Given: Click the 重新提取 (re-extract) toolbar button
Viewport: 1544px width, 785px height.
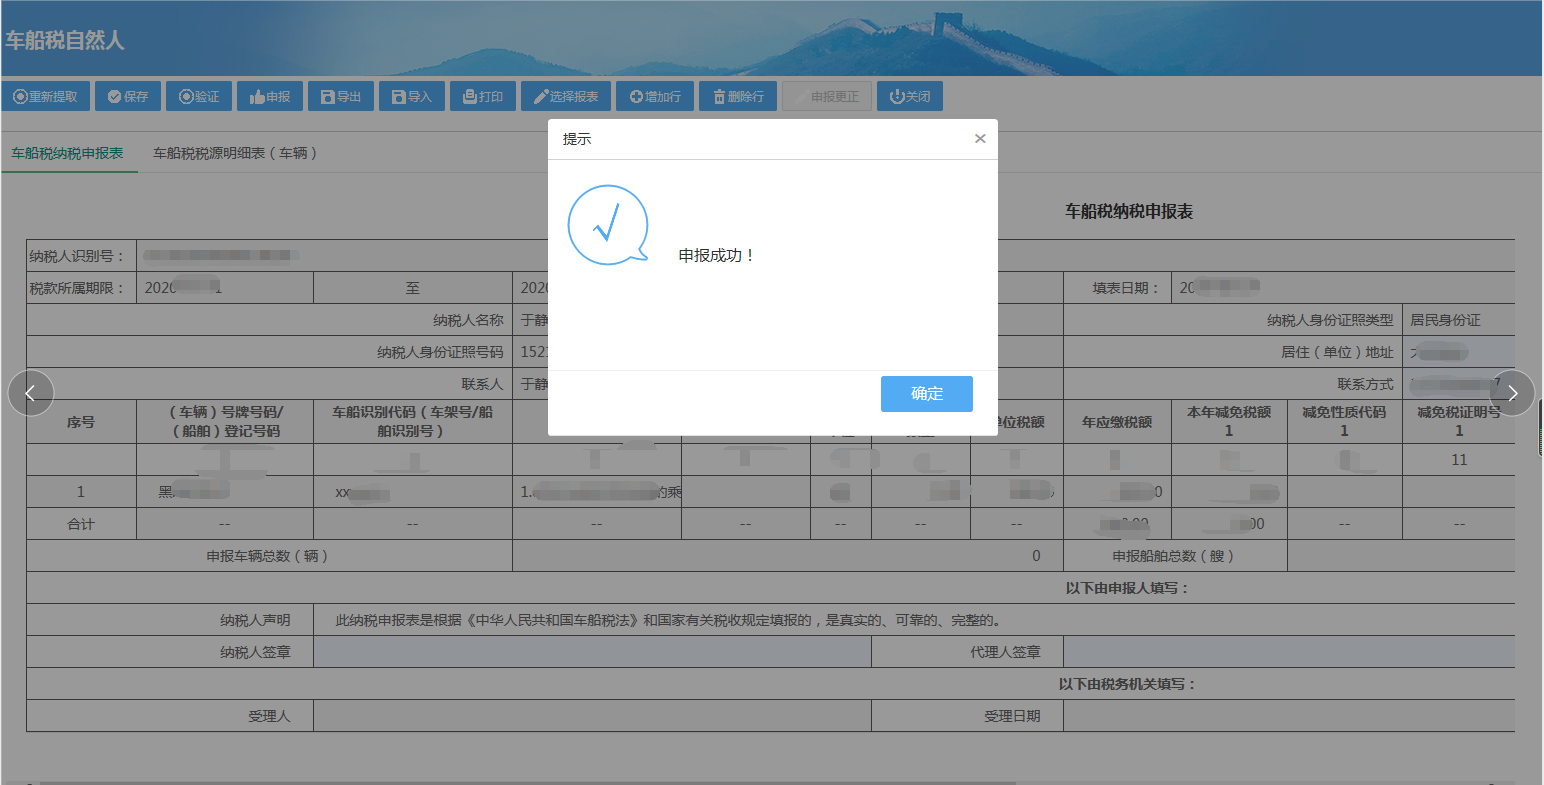Looking at the screenshot, I should point(46,97).
